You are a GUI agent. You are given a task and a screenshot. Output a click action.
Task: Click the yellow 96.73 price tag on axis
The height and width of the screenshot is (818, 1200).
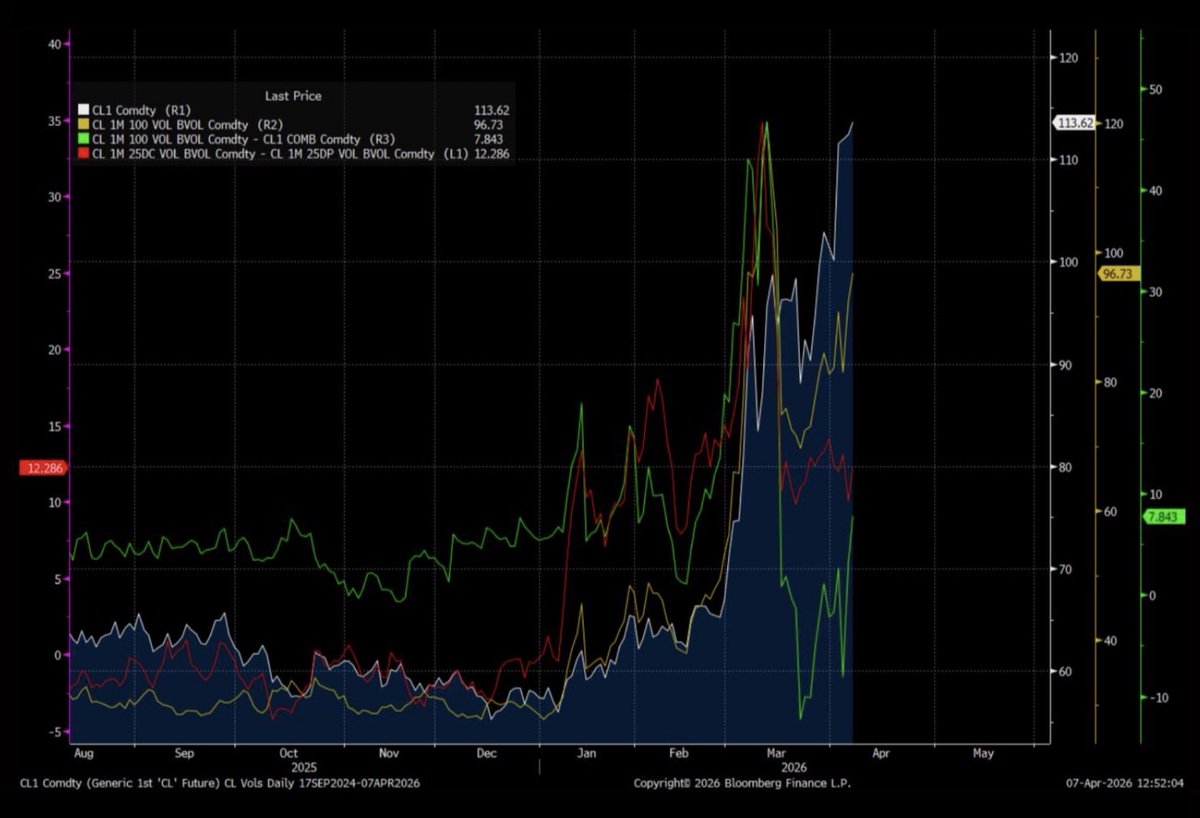1119,273
